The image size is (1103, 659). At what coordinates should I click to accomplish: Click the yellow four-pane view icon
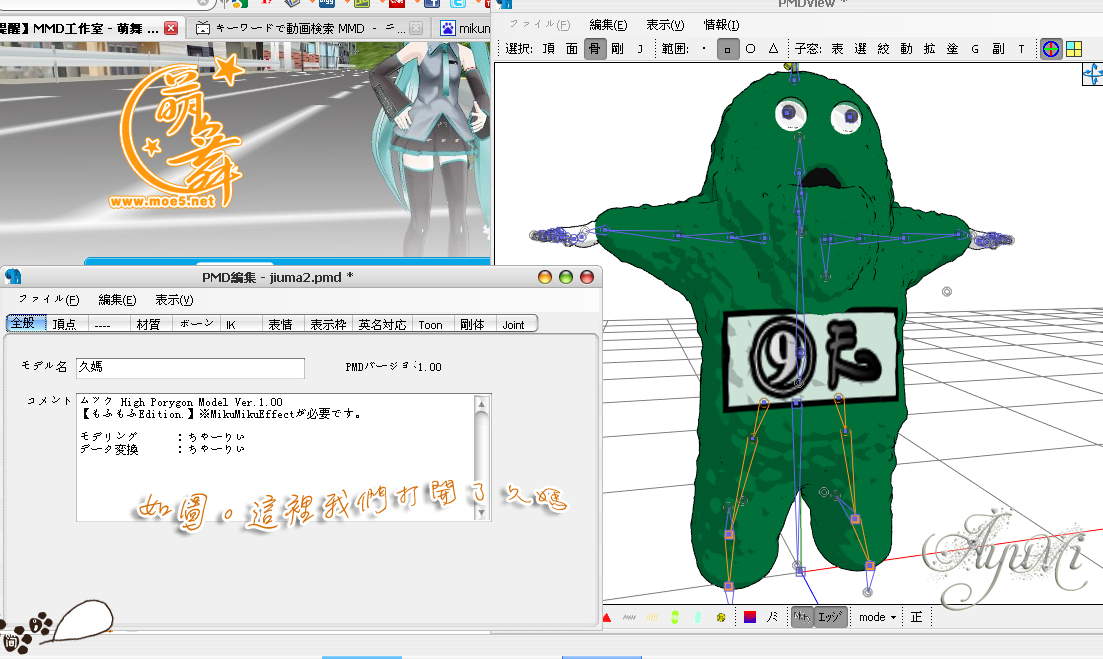coord(1074,49)
